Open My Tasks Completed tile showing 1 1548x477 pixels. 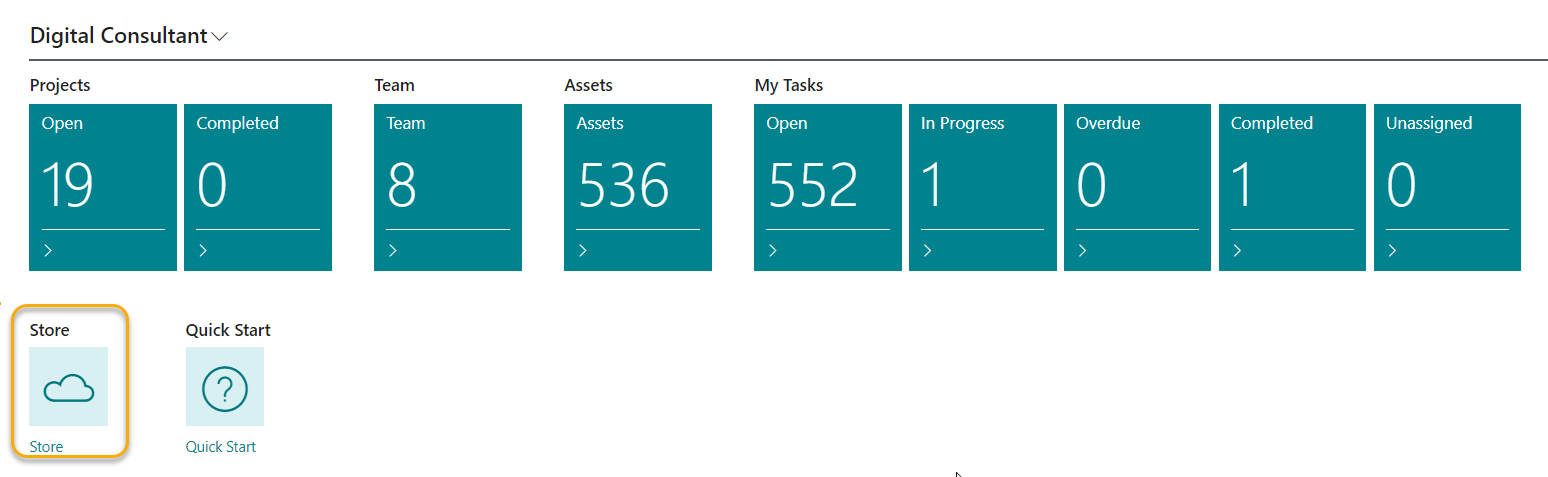click(x=1293, y=187)
